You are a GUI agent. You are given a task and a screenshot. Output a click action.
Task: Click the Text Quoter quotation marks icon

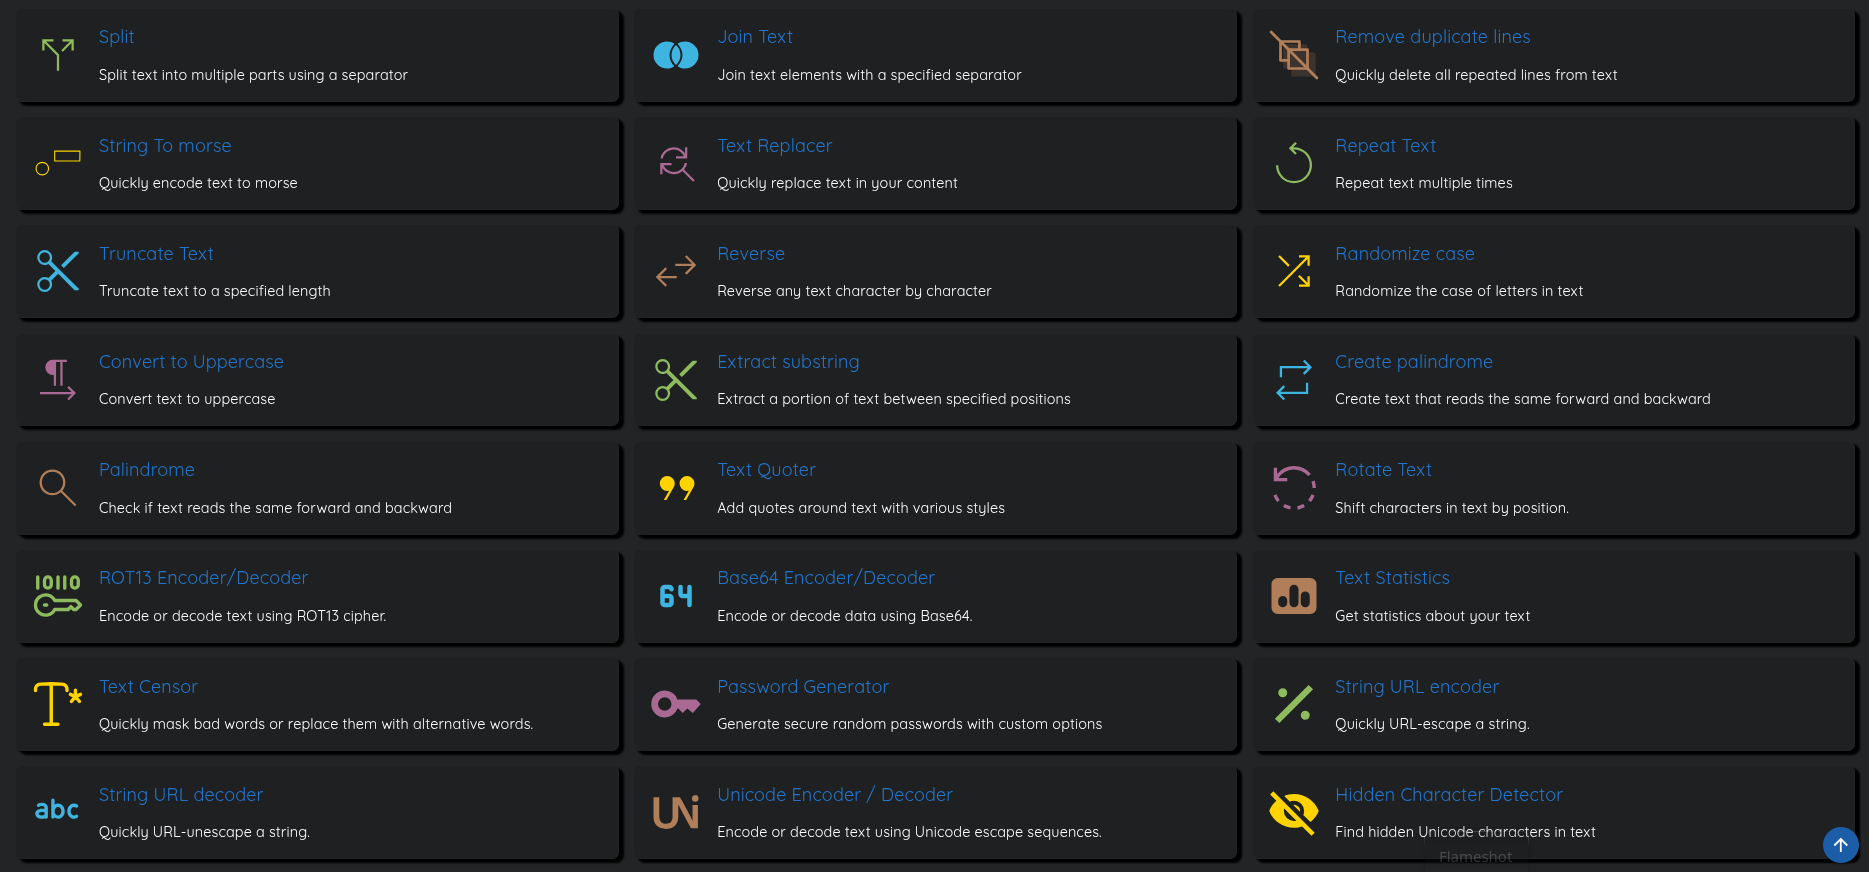pyautogui.click(x=676, y=488)
